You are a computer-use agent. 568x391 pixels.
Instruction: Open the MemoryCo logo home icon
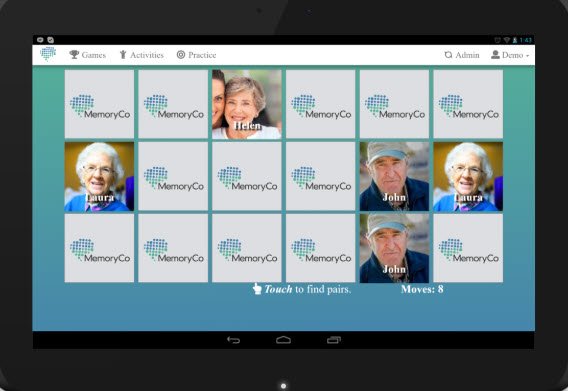pyautogui.click(x=48, y=54)
